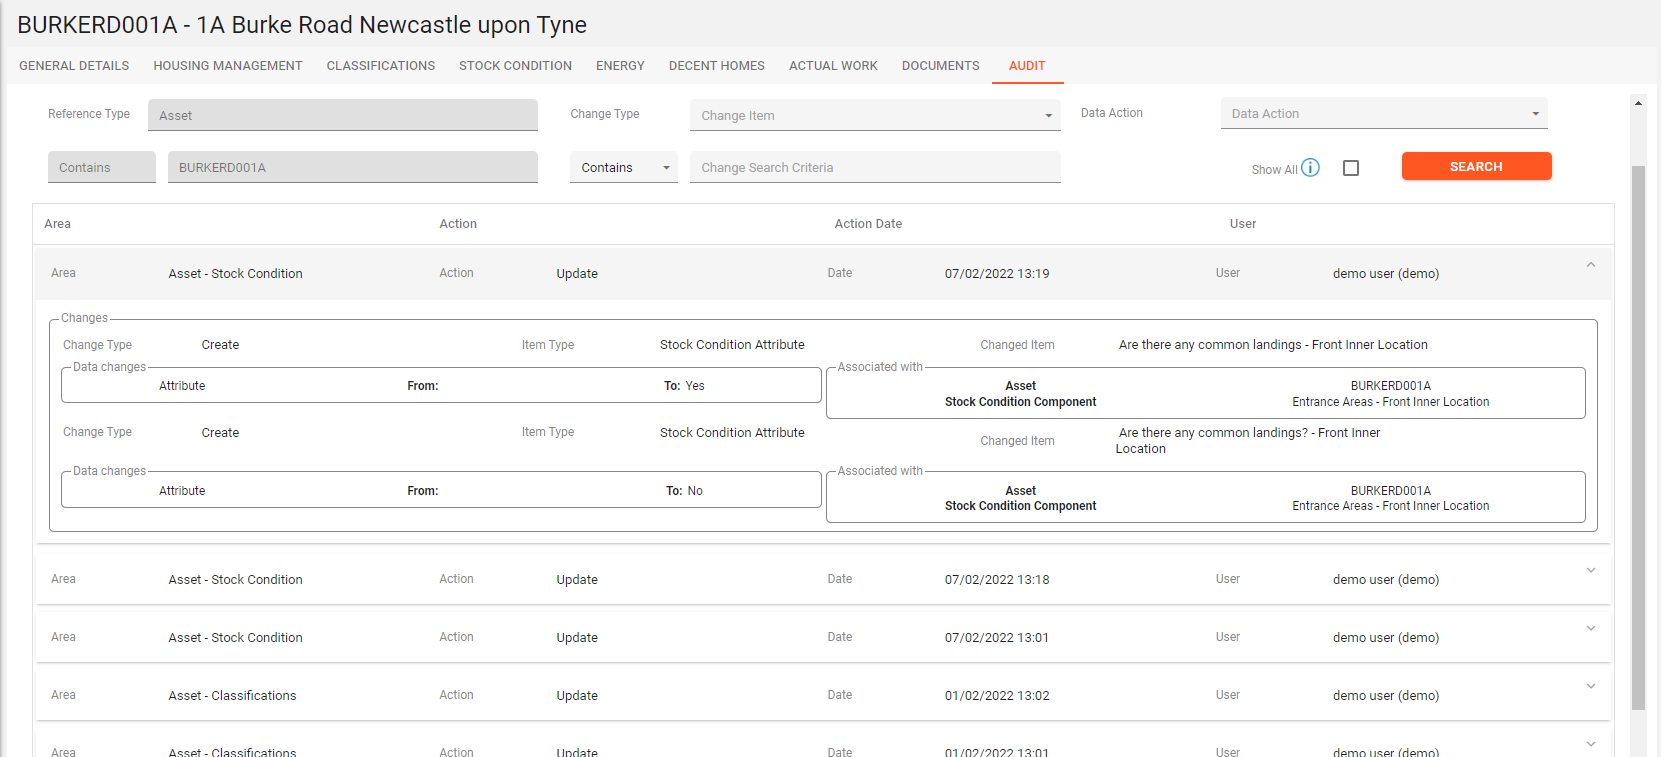Open the Energy tab
This screenshot has width=1661, height=757.
(620, 66)
